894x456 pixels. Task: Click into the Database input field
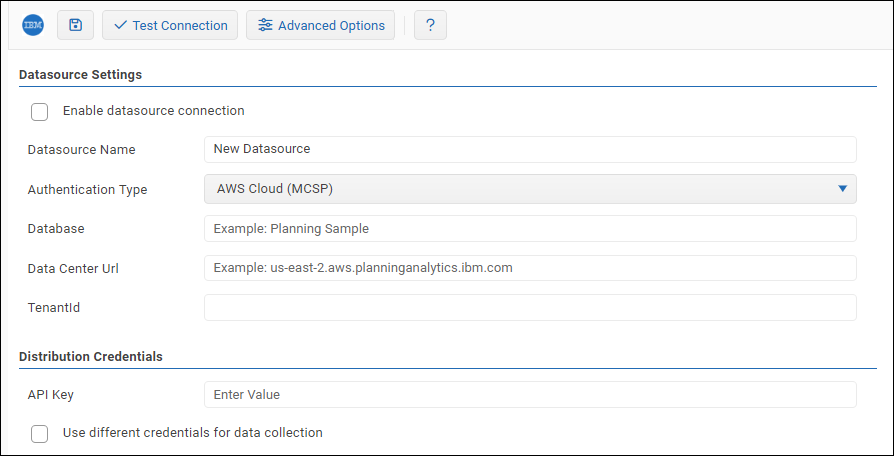pyautogui.click(x=530, y=228)
